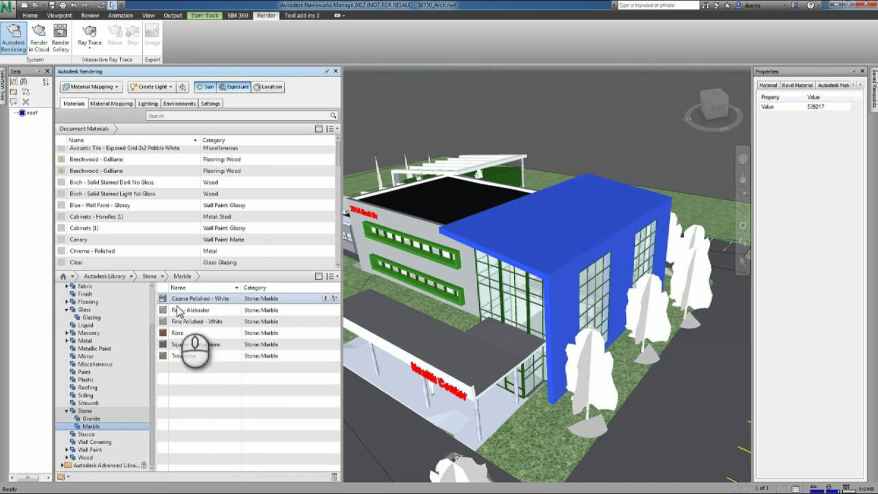Switch to the Lighting tab
Image resolution: width=878 pixels, height=494 pixels.
coord(148,103)
